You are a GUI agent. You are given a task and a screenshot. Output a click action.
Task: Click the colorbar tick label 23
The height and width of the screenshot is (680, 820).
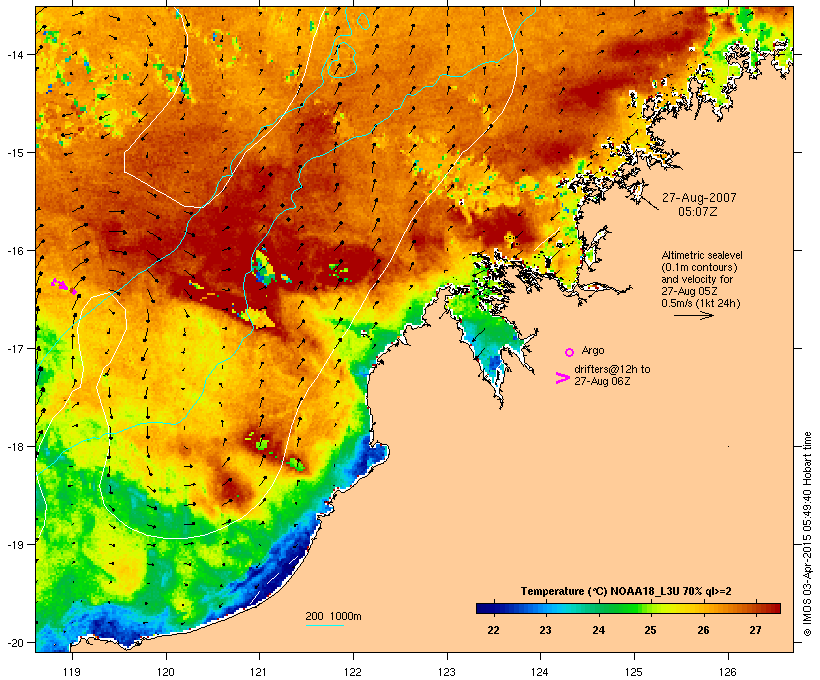(545, 630)
